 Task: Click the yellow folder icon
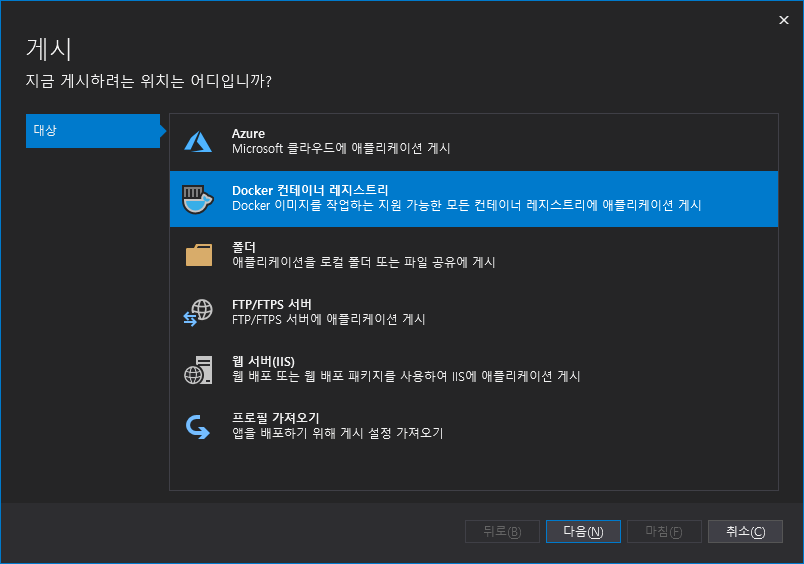(199, 255)
